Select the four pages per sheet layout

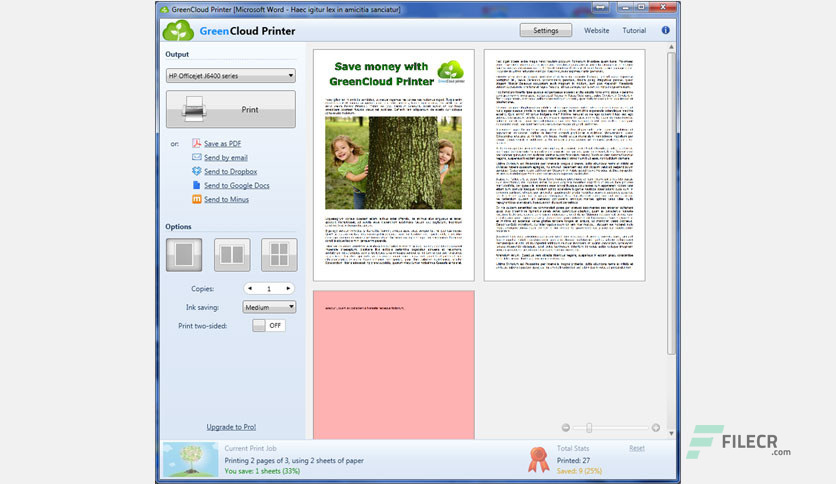tap(279, 255)
